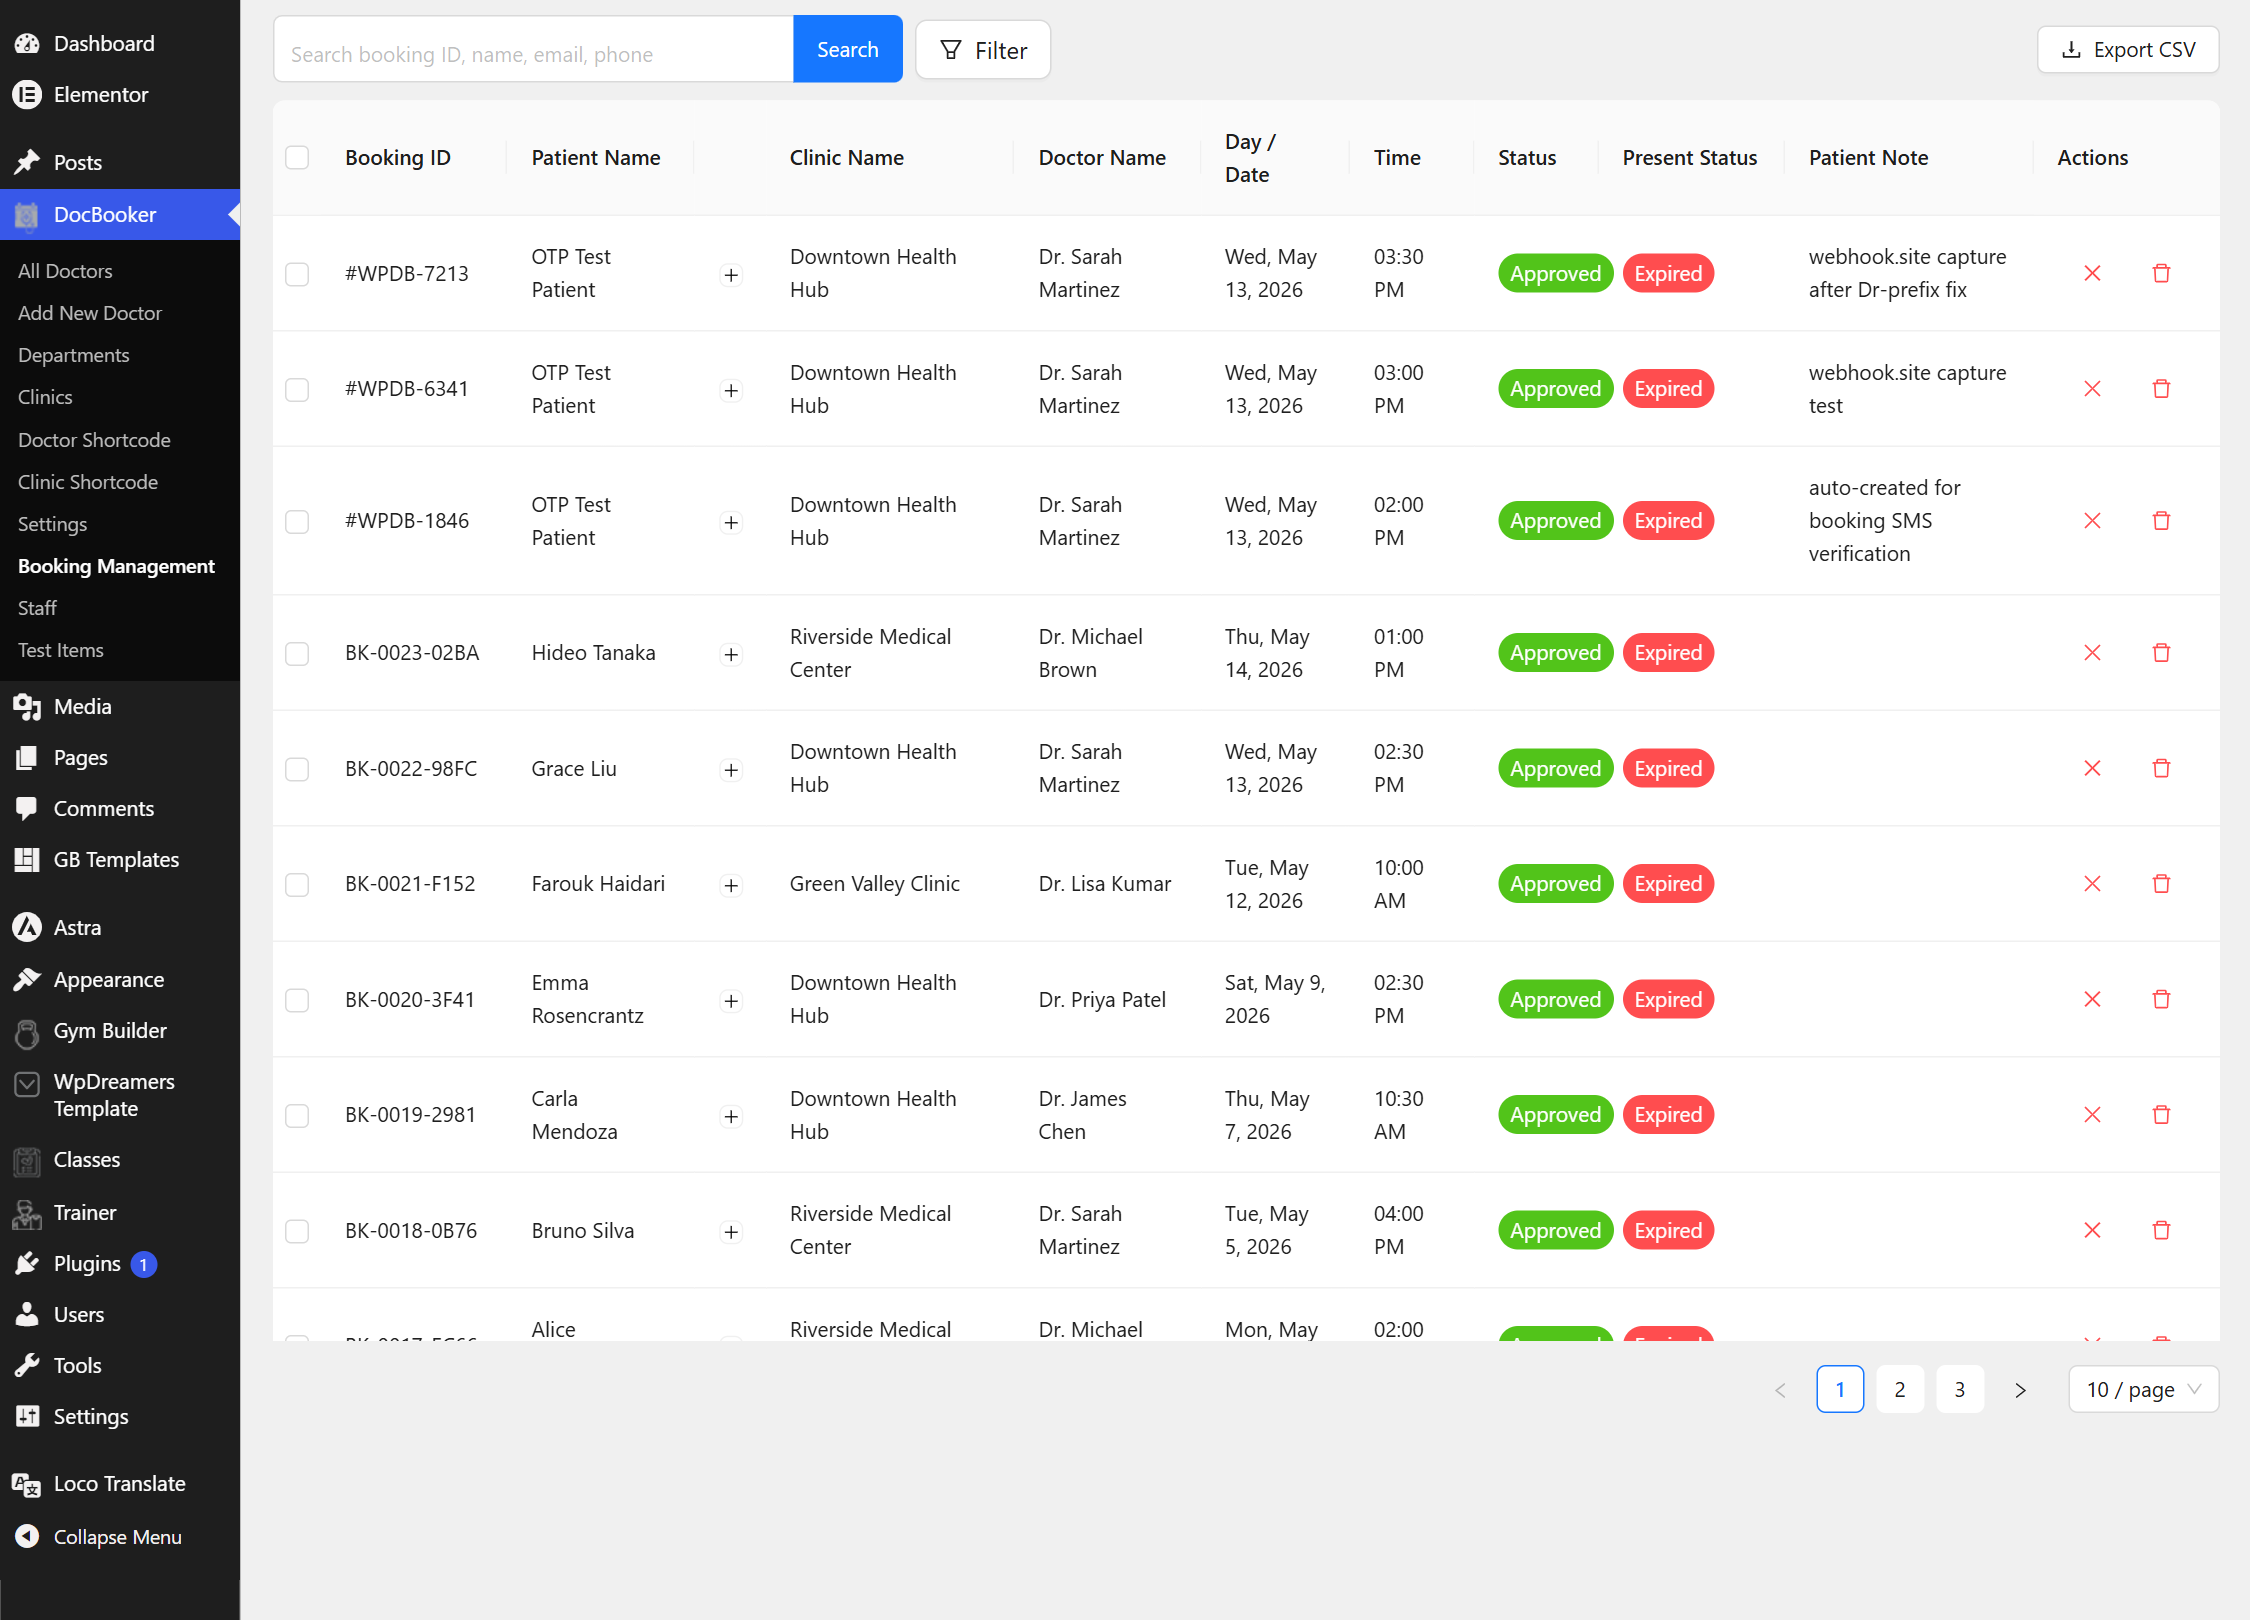
Task: Expand Farouk Haidari row with plus button
Action: click(x=731, y=885)
